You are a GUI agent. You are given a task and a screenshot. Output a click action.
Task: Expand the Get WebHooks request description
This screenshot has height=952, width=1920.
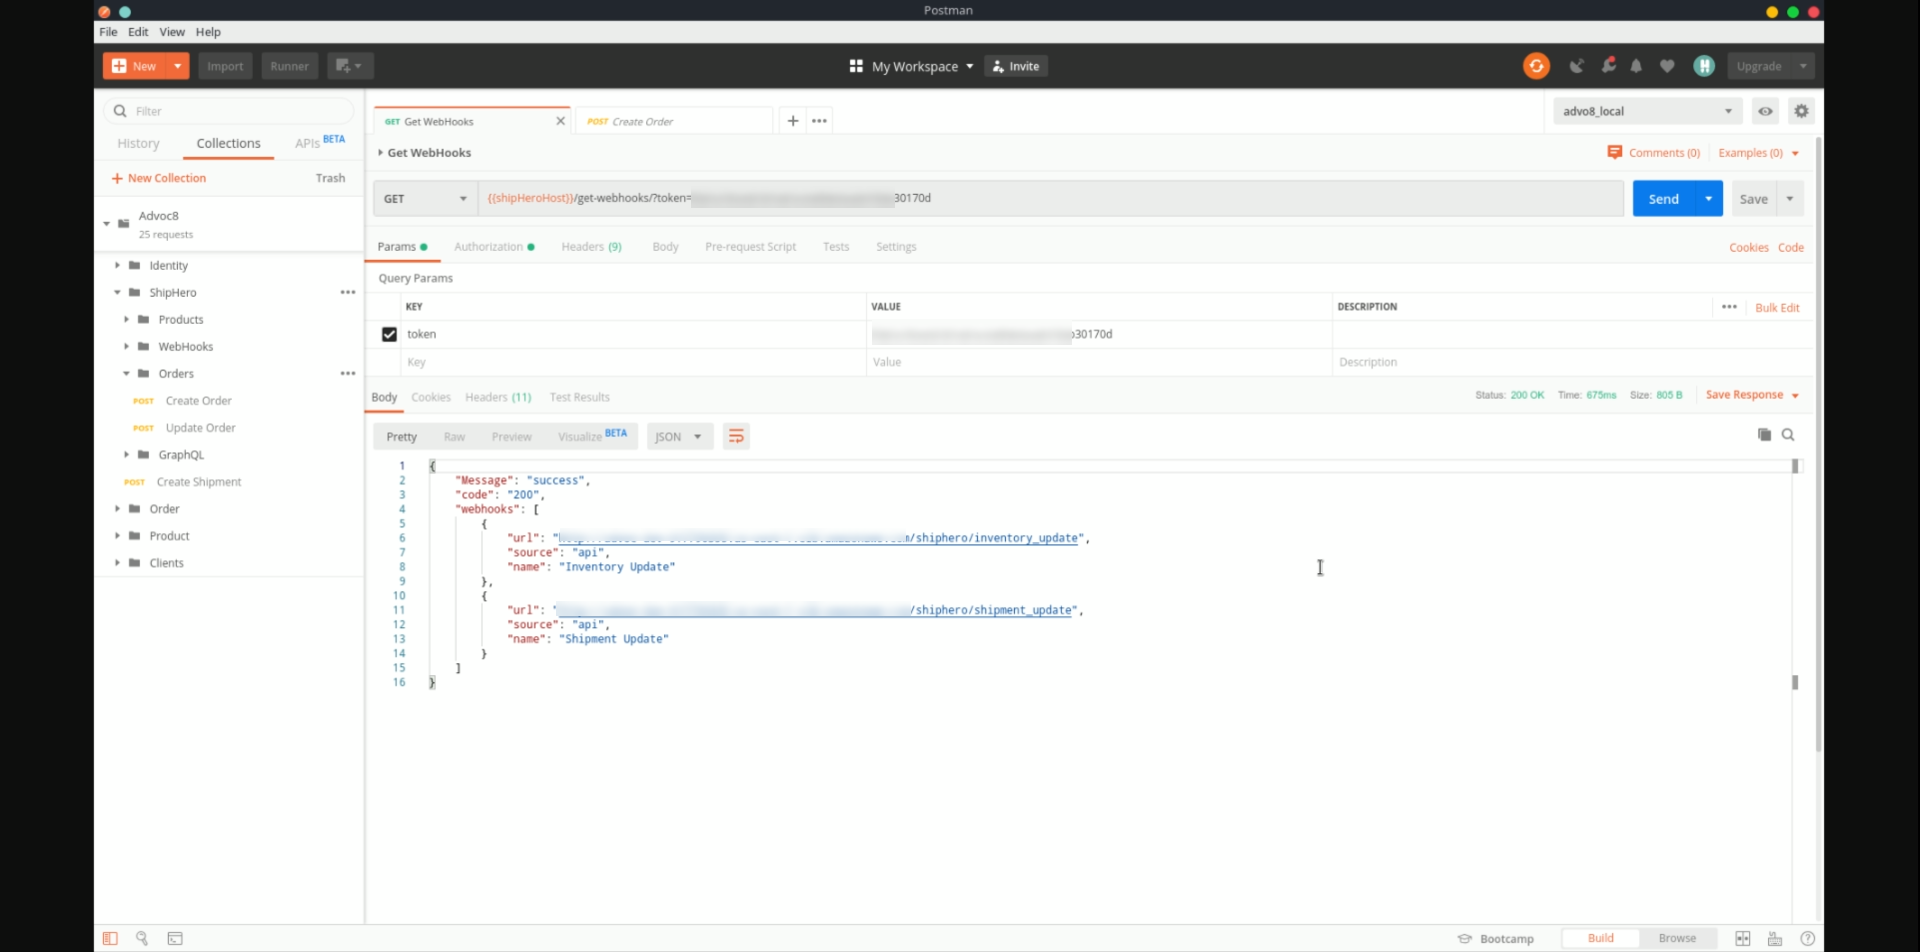(380, 152)
